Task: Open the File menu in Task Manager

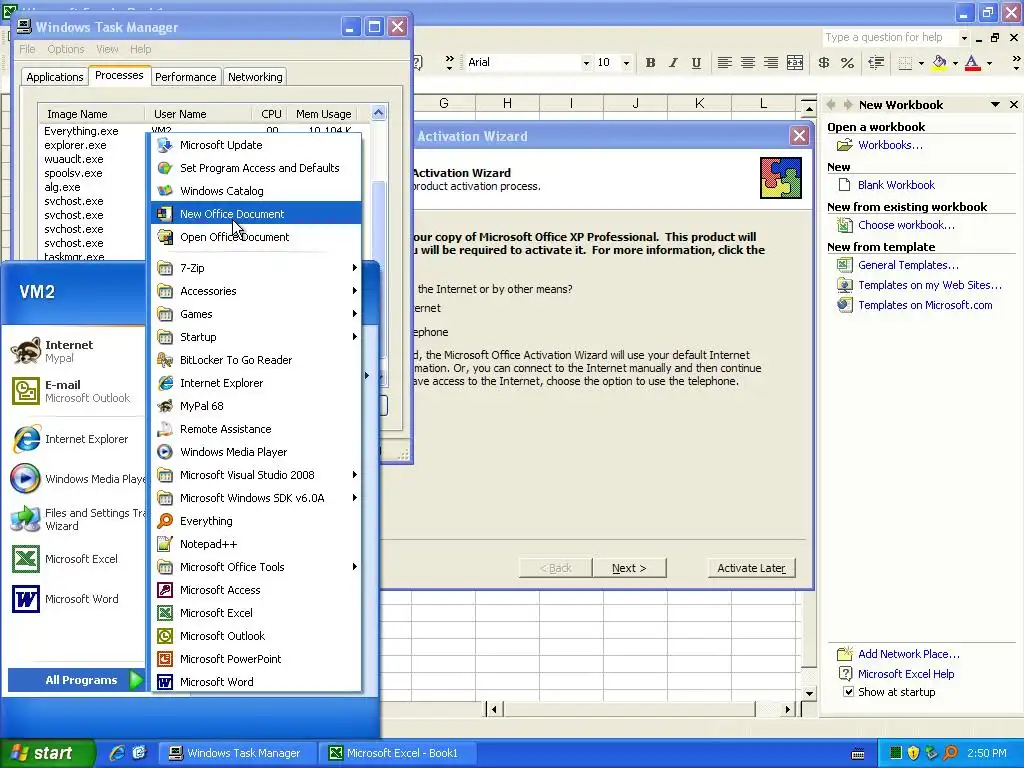Action: (x=27, y=49)
